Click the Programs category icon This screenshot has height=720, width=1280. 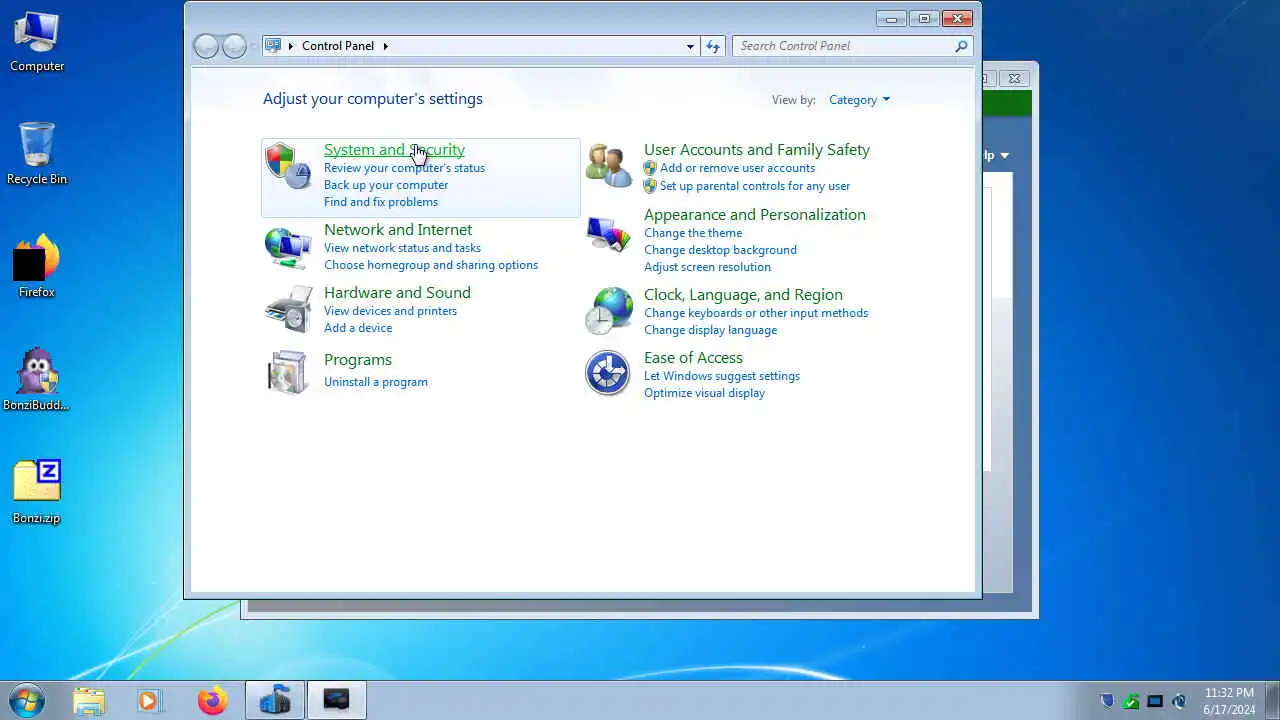point(288,372)
